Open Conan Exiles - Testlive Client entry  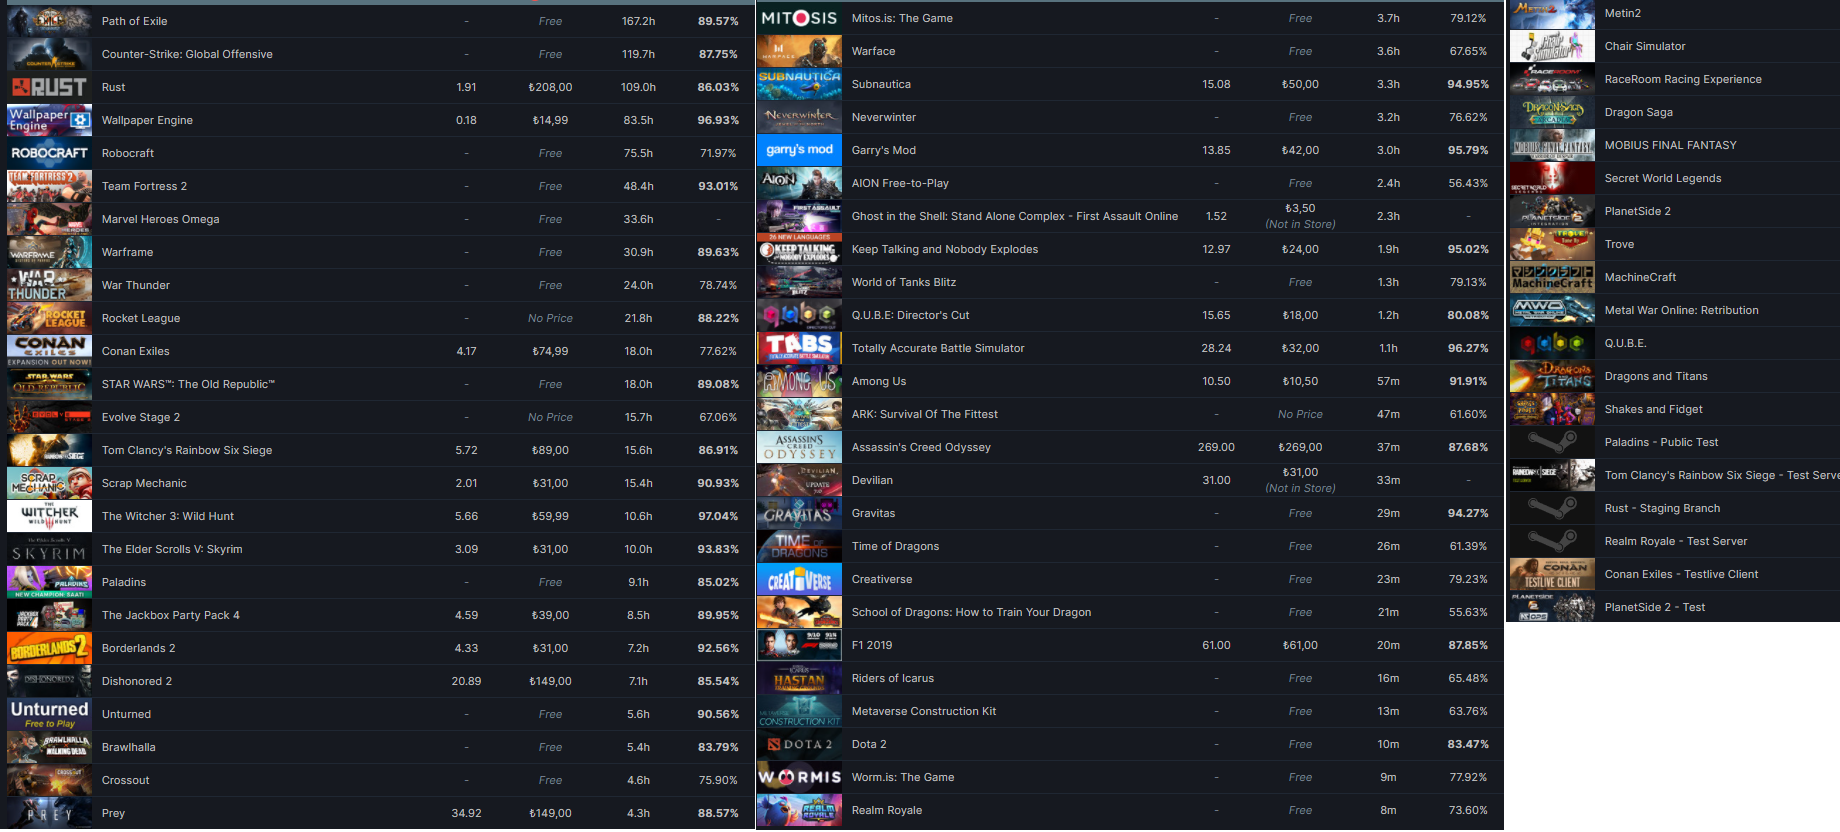tap(1681, 574)
